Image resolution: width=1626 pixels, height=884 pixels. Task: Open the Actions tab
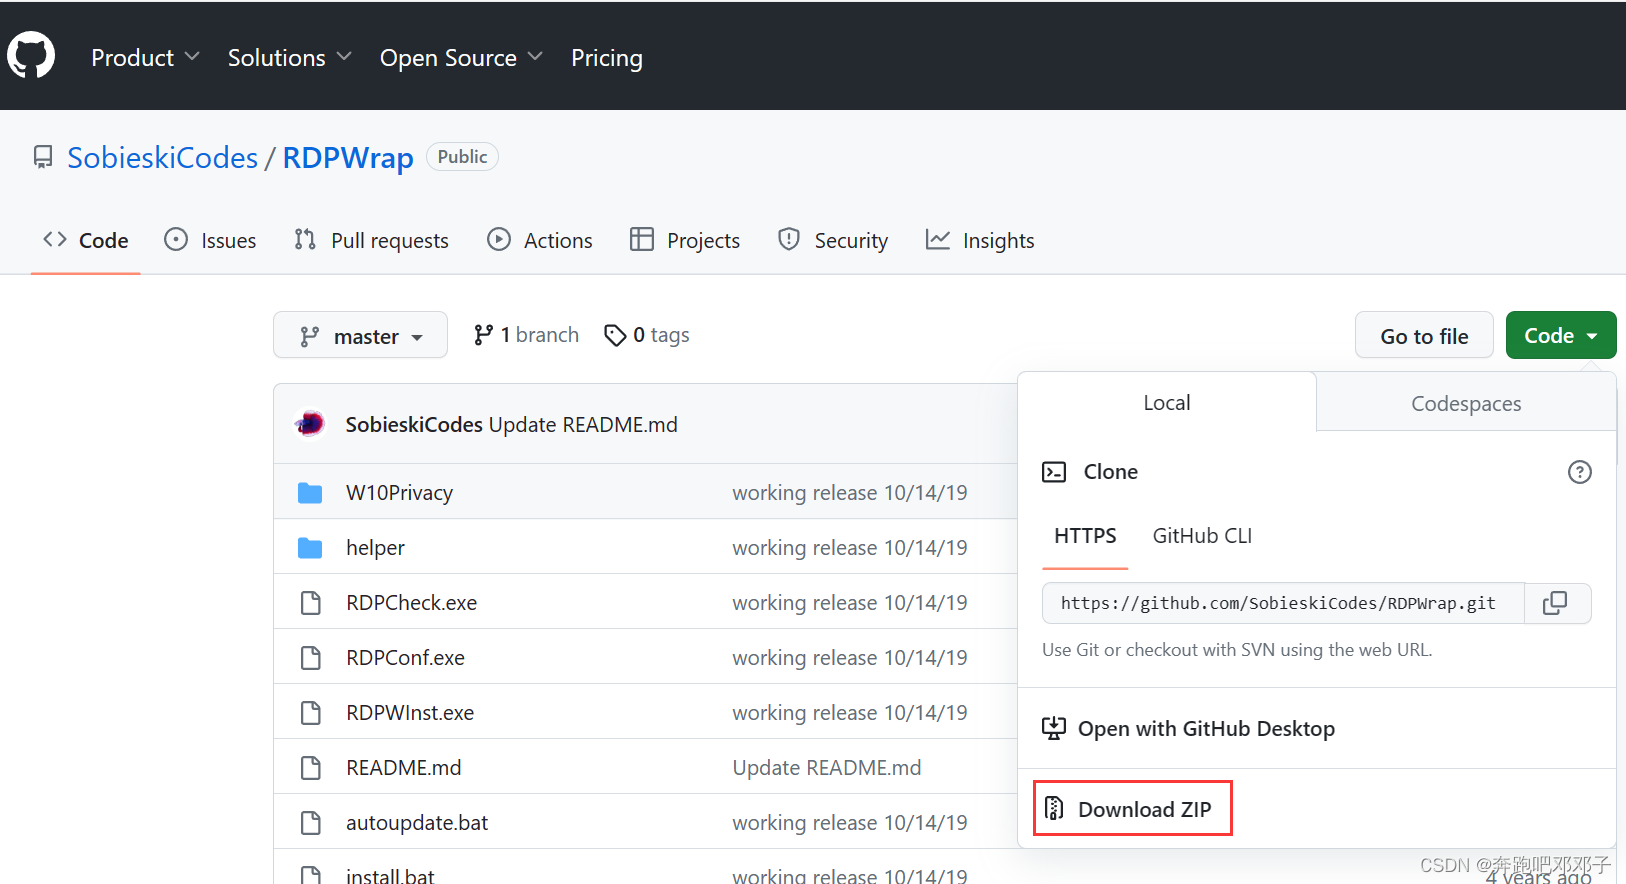540,241
